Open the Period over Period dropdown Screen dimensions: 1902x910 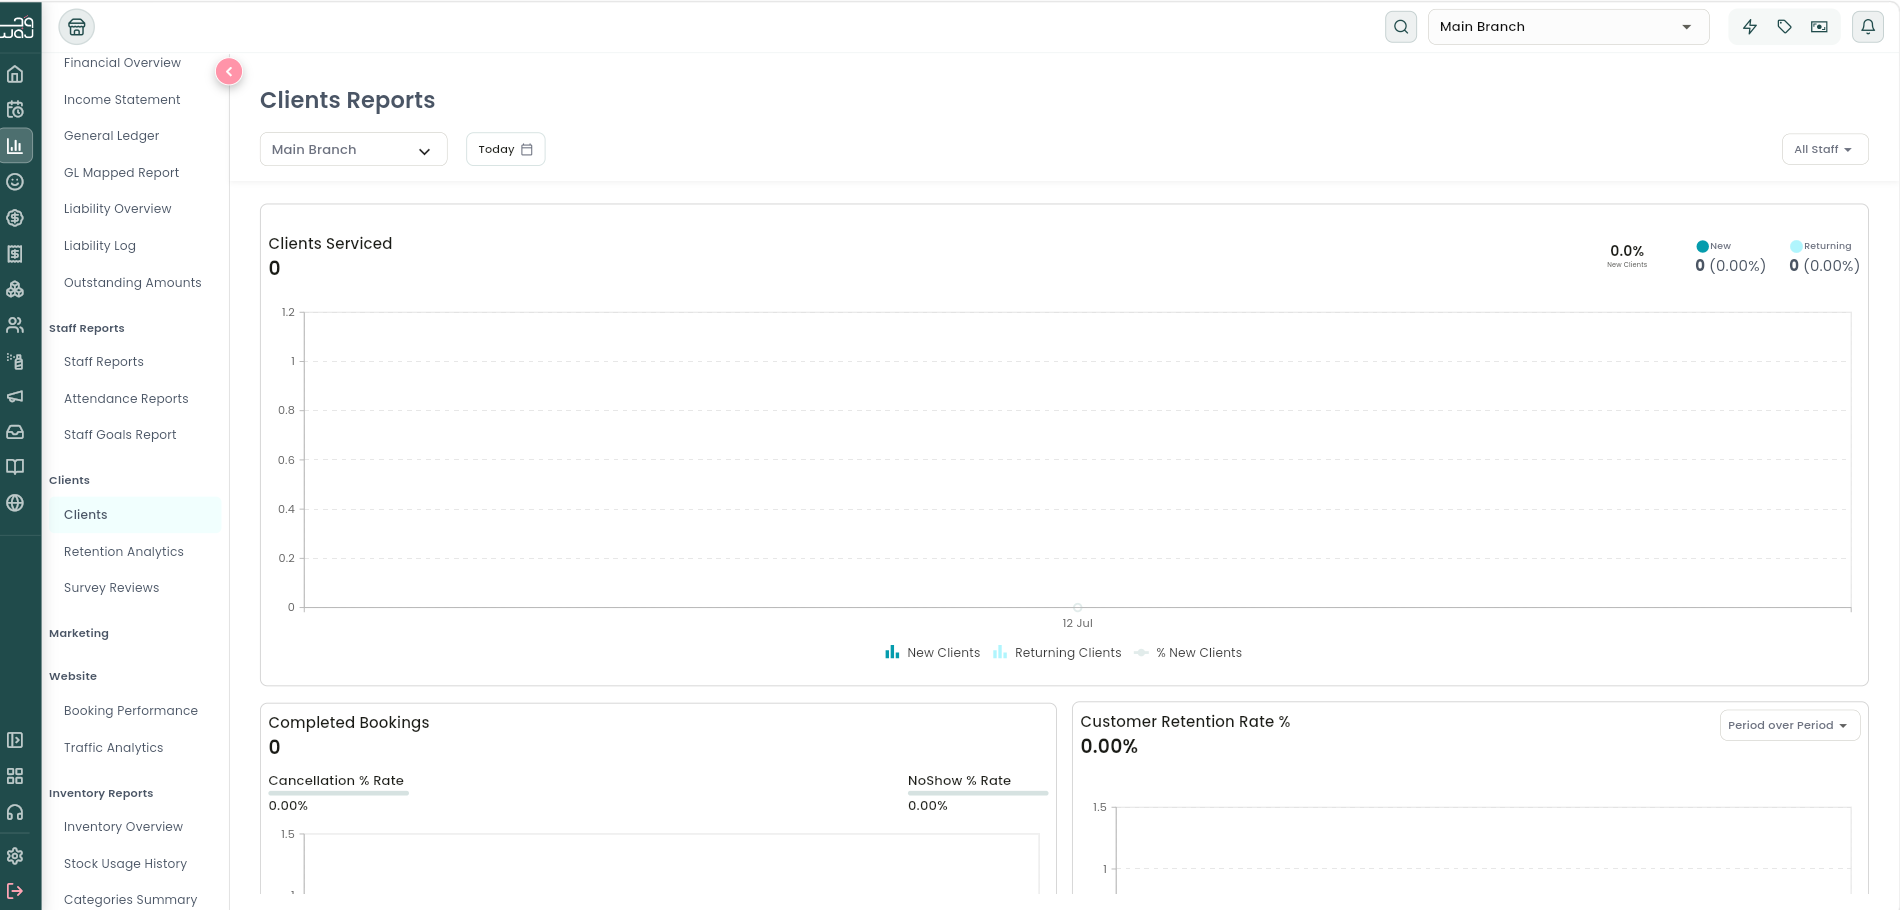pos(1789,725)
